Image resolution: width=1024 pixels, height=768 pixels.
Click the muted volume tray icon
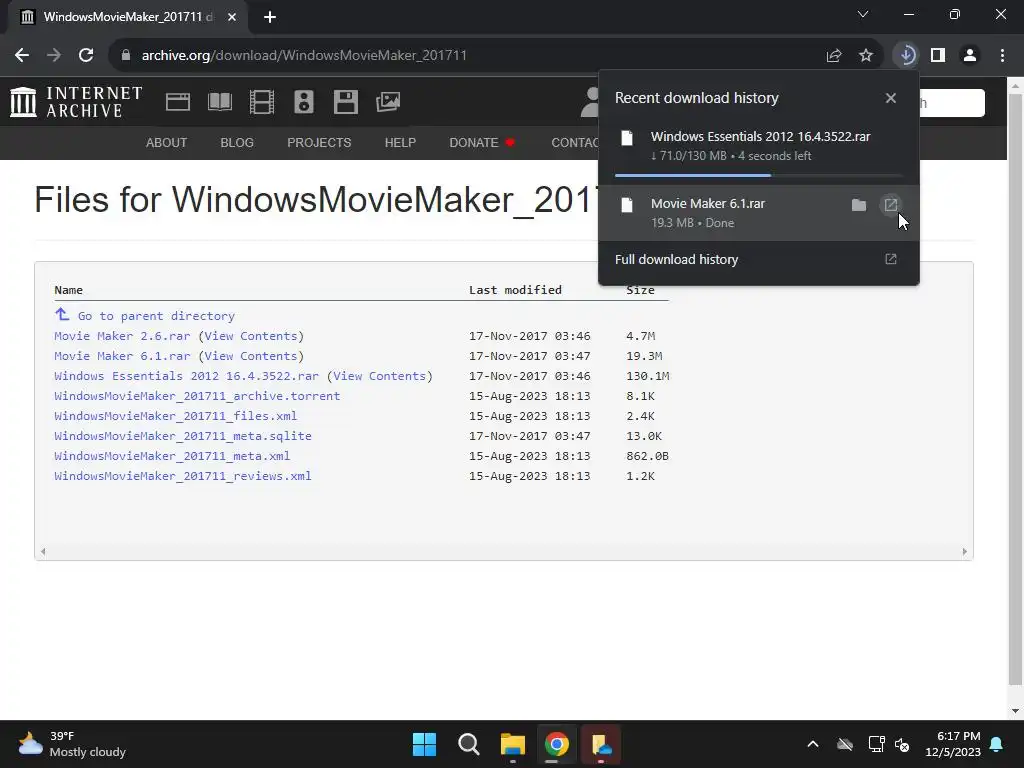point(902,744)
